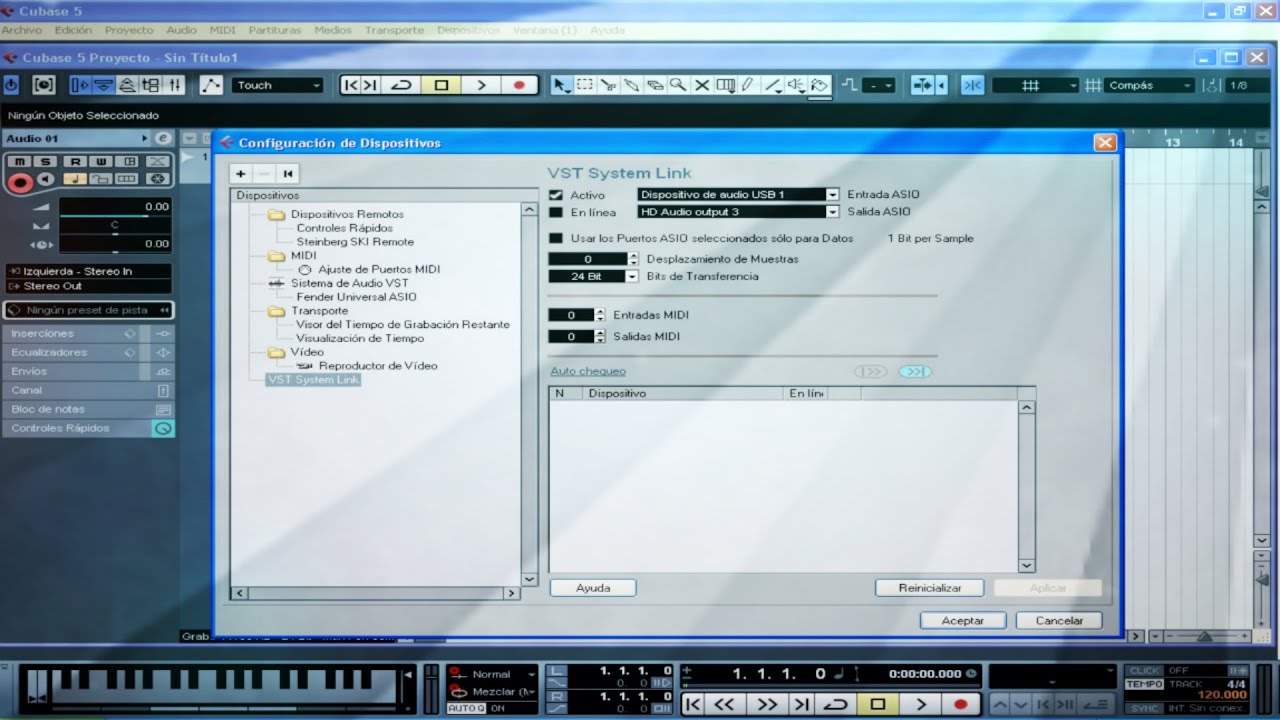1280x720 pixels.
Task: Click the Auto chequeo link
Action: (x=588, y=371)
